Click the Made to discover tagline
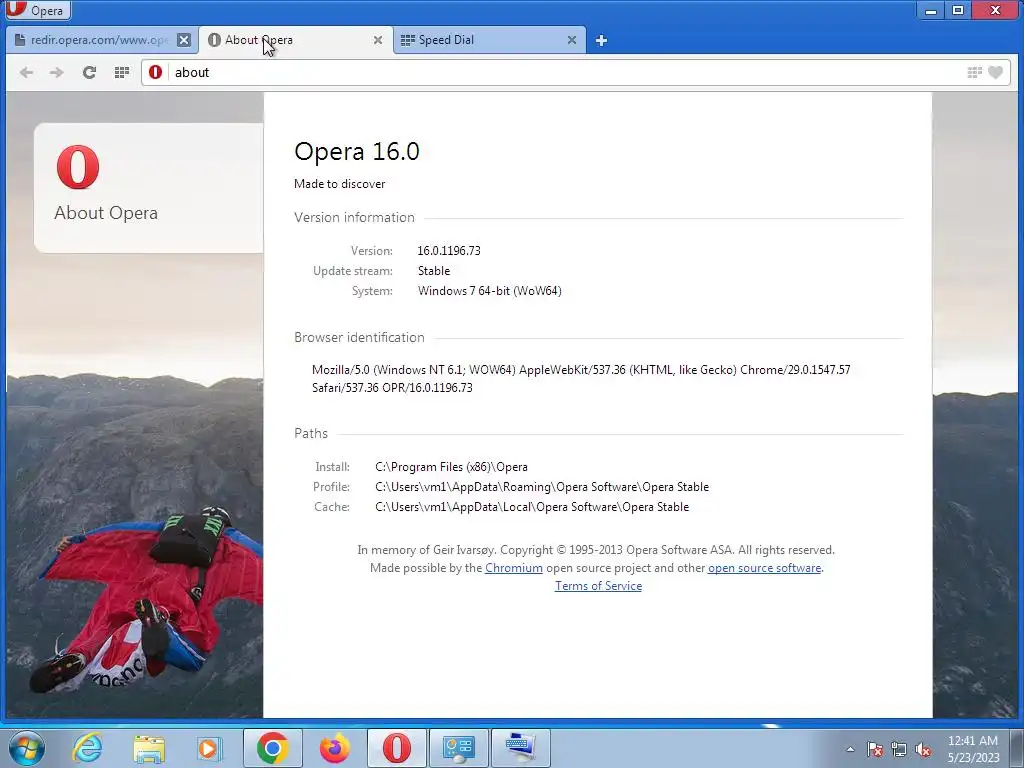This screenshot has height=768, width=1024. pos(340,184)
